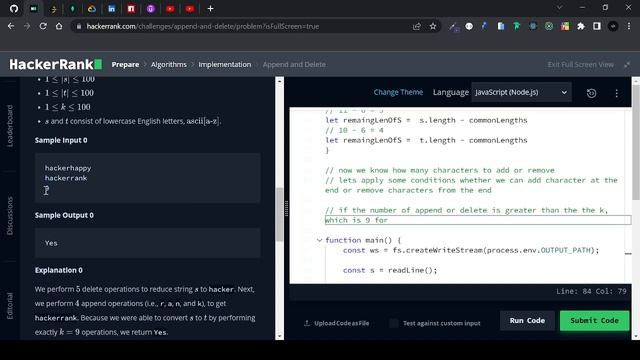Open the Extensions puzzle menu
The height and width of the screenshot is (360, 640).
coord(581,26)
